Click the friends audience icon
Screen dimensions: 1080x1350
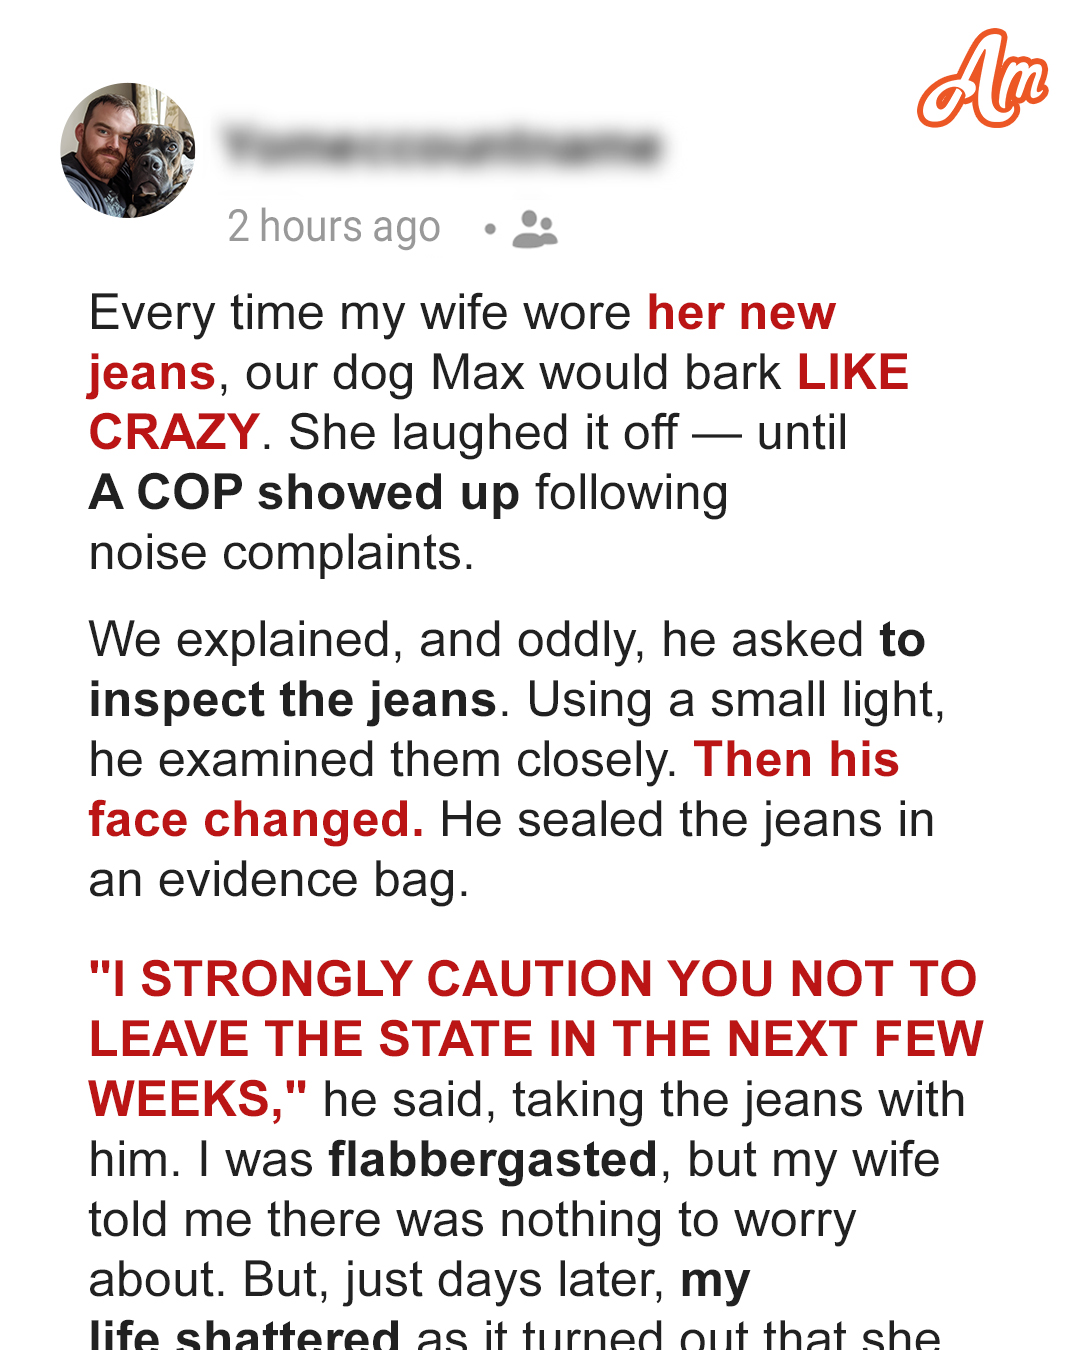click(534, 229)
